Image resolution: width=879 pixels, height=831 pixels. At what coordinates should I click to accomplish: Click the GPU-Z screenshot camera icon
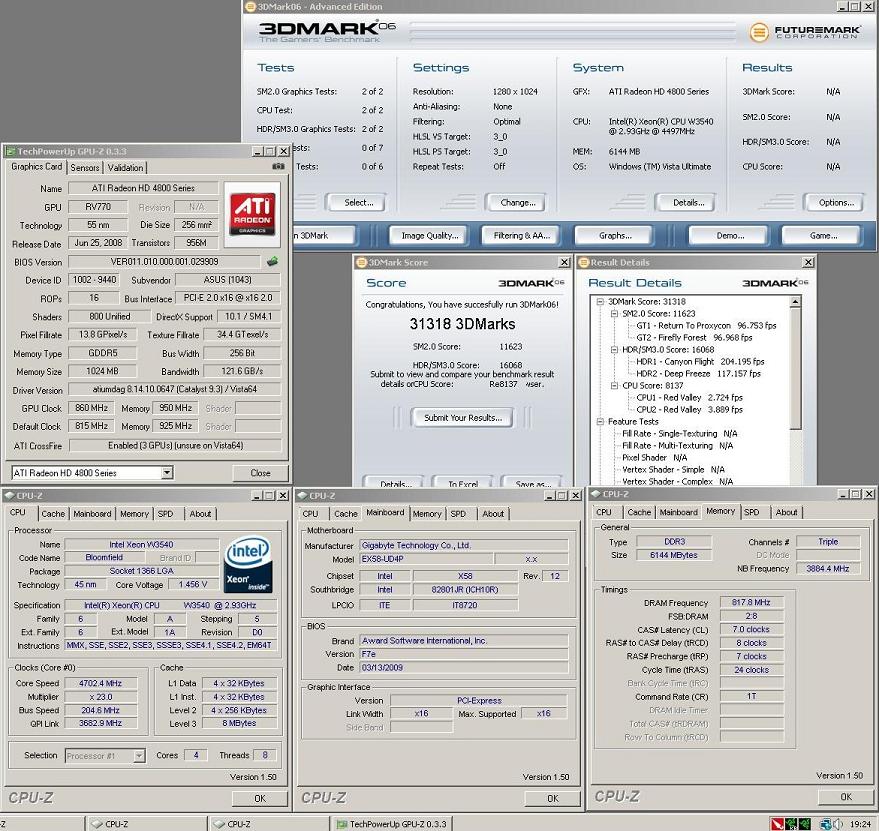coord(278,167)
